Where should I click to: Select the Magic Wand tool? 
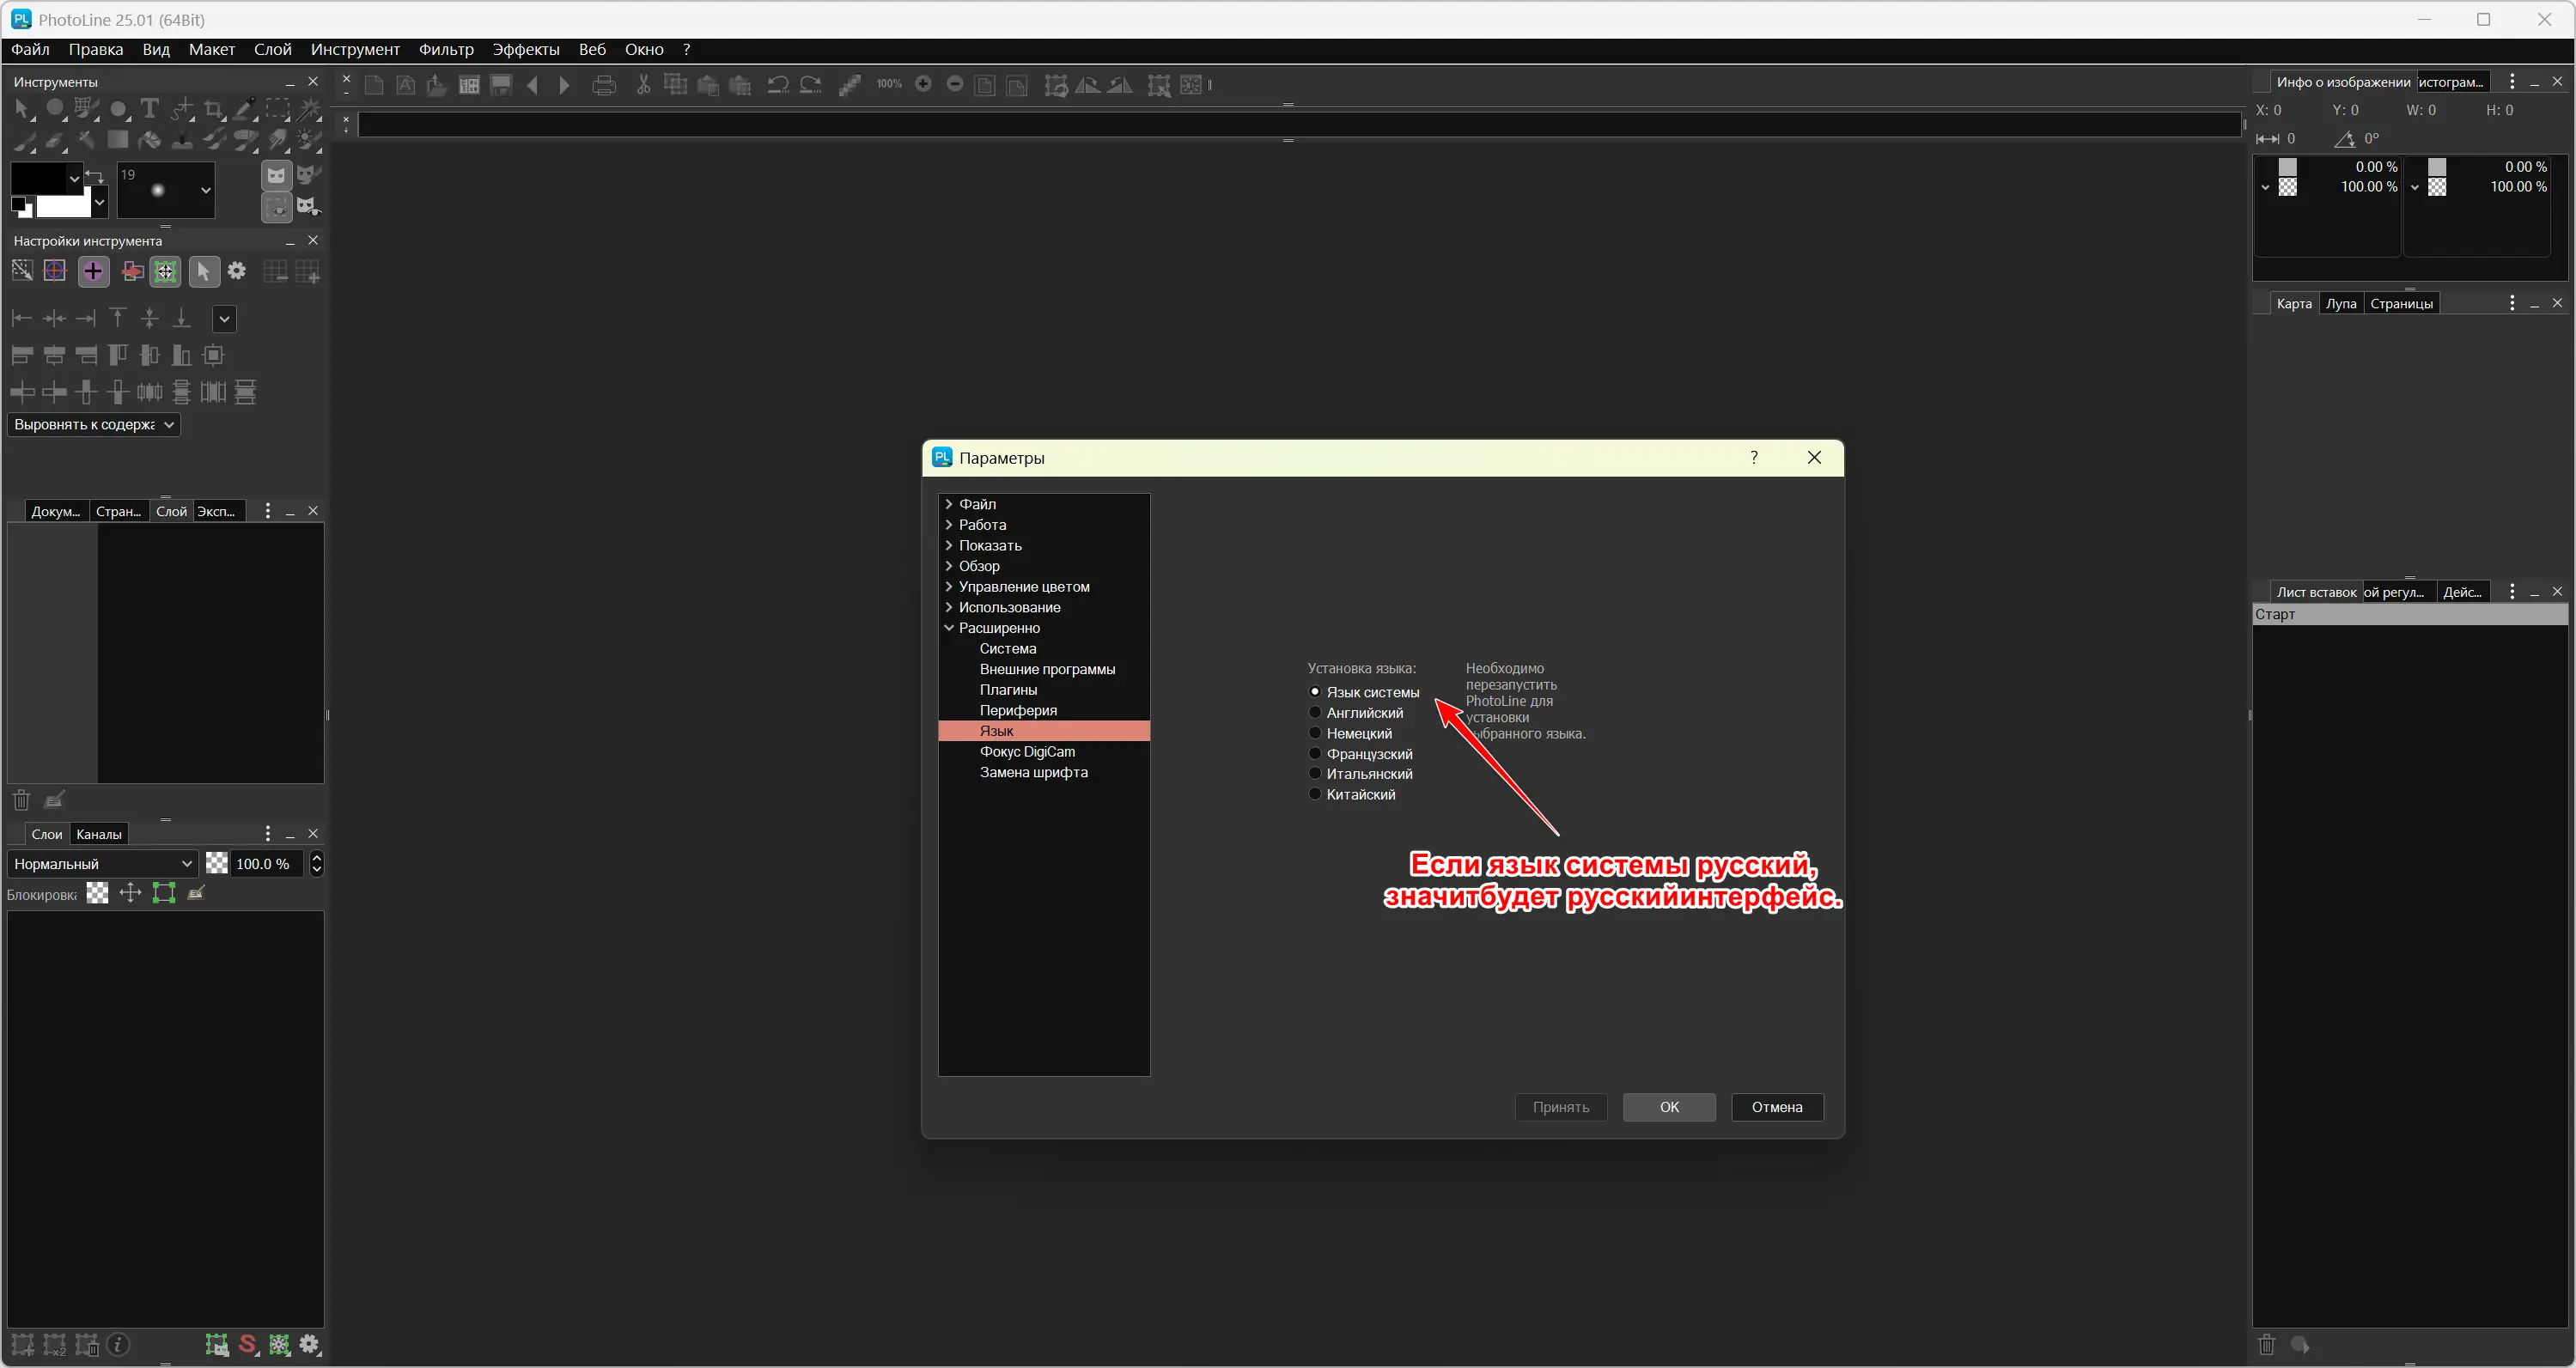coord(309,108)
